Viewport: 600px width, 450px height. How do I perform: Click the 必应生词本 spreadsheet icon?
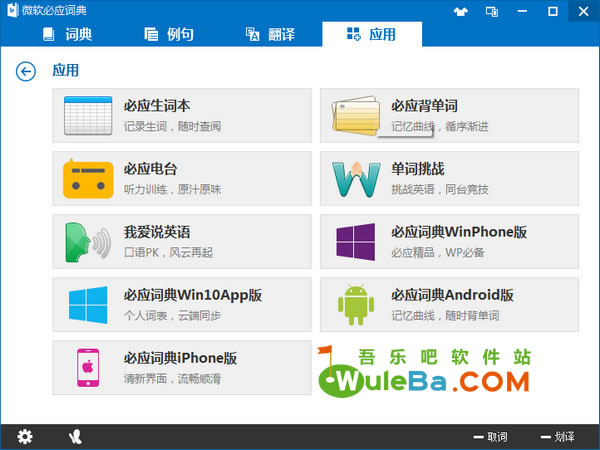pos(88,116)
